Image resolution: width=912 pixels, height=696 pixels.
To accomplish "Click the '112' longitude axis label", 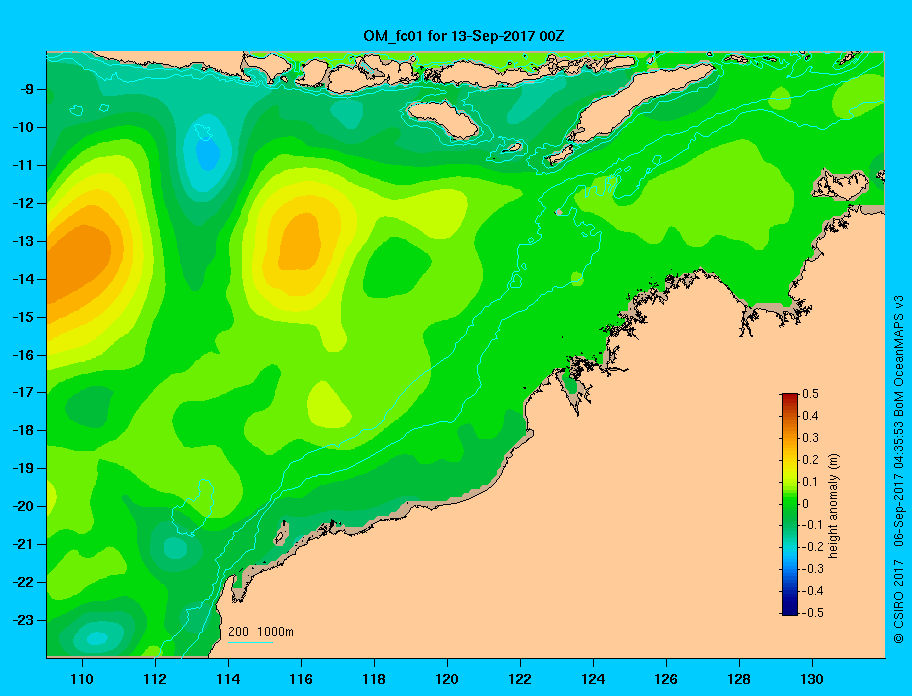I will [x=155, y=679].
